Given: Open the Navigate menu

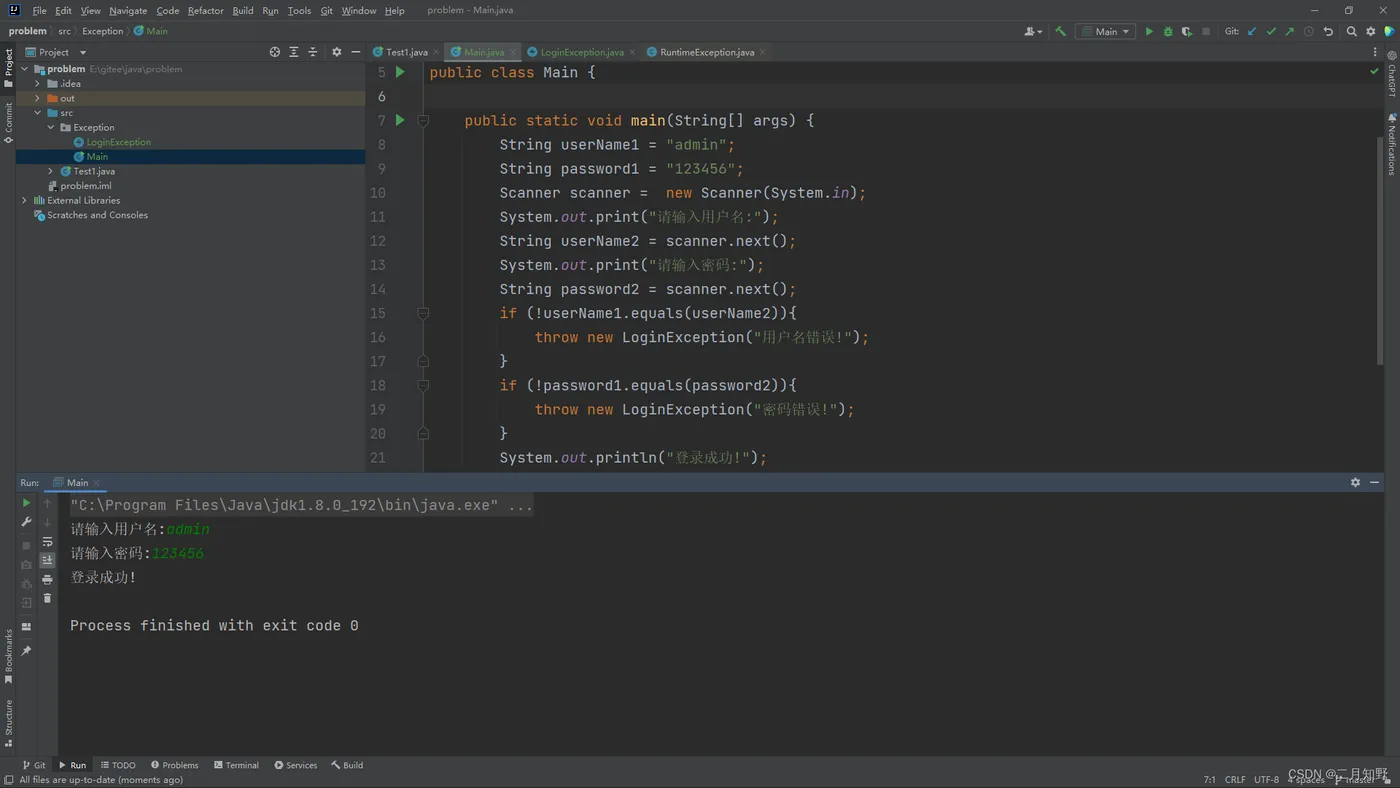Looking at the screenshot, I should [x=128, y=10].
